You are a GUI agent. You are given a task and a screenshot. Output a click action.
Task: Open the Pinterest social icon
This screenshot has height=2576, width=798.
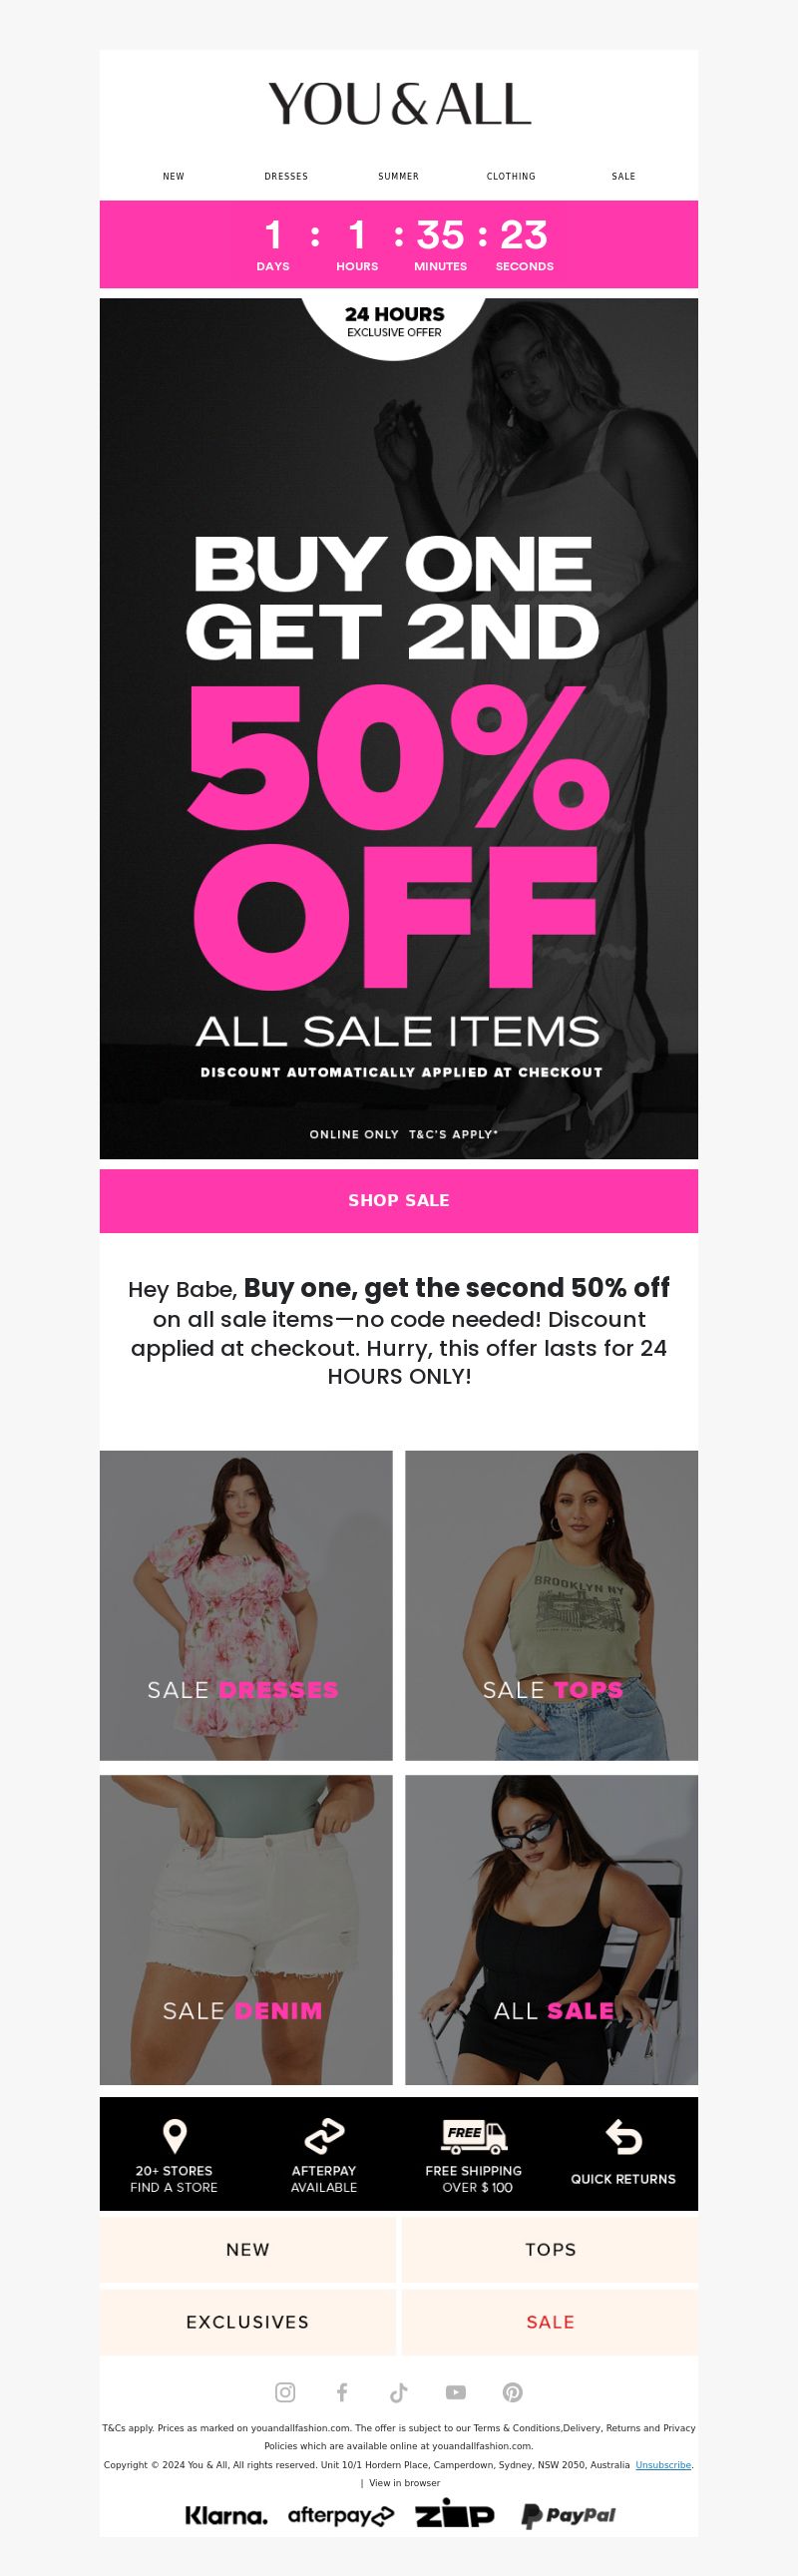(513, 2392)
